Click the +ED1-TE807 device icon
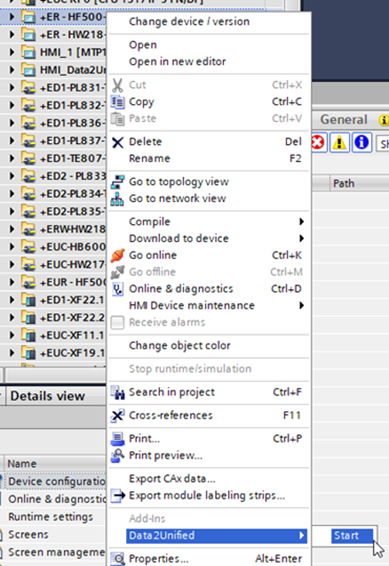Viewport: 389px width, 566px height. pyautogui.click(x=28, y=158)
